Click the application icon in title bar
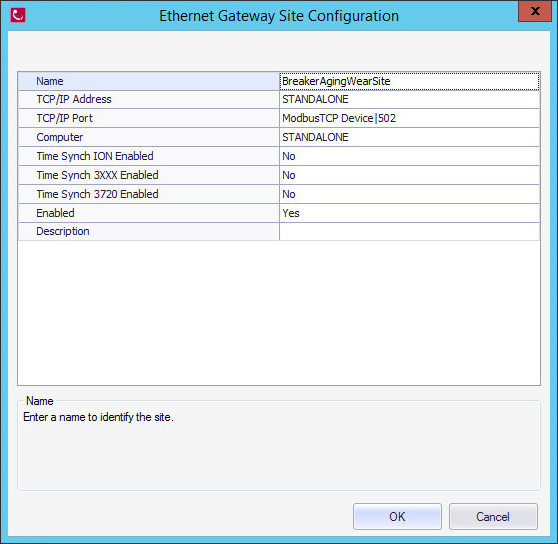Screen dimensions: 558x544 [x=18, y=15]
